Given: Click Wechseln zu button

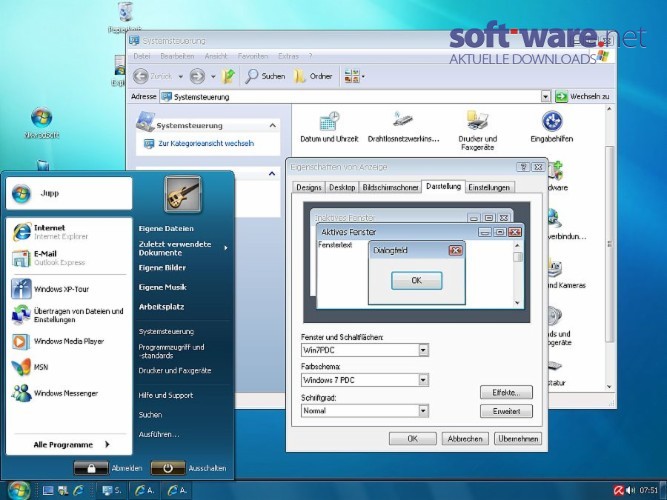Looking at the screenshot, I should pos(583,97).
